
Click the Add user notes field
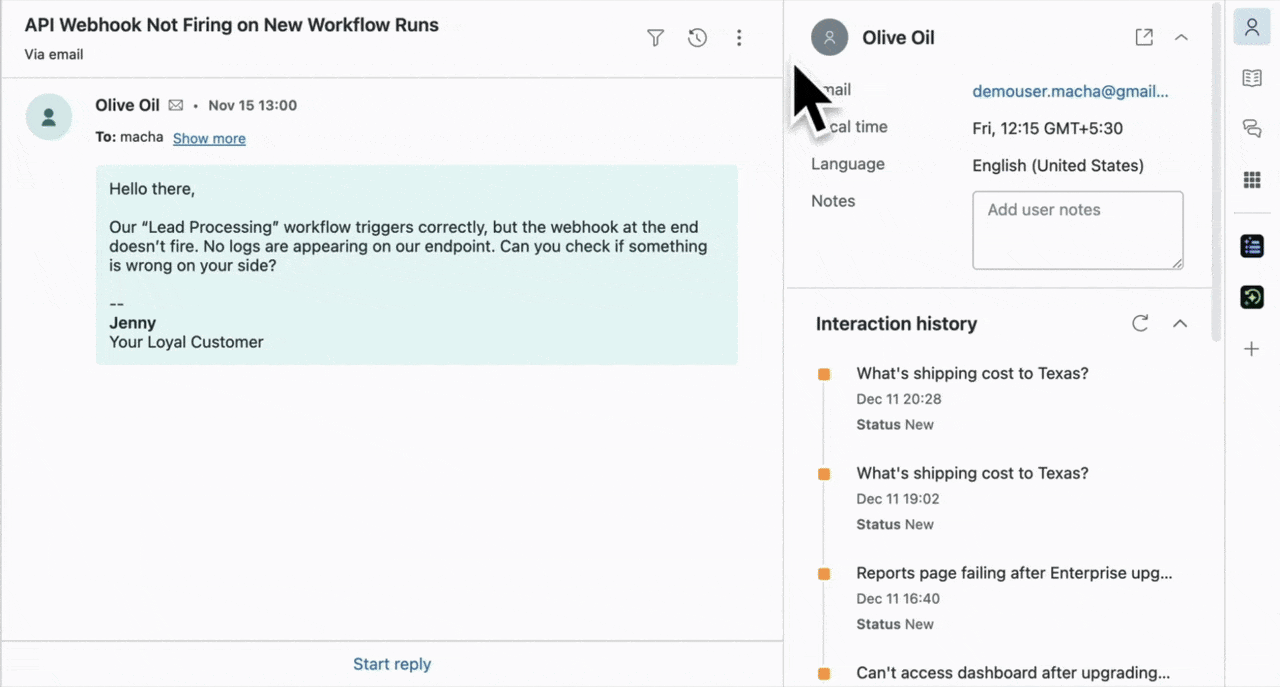(x=1077, y=230)
